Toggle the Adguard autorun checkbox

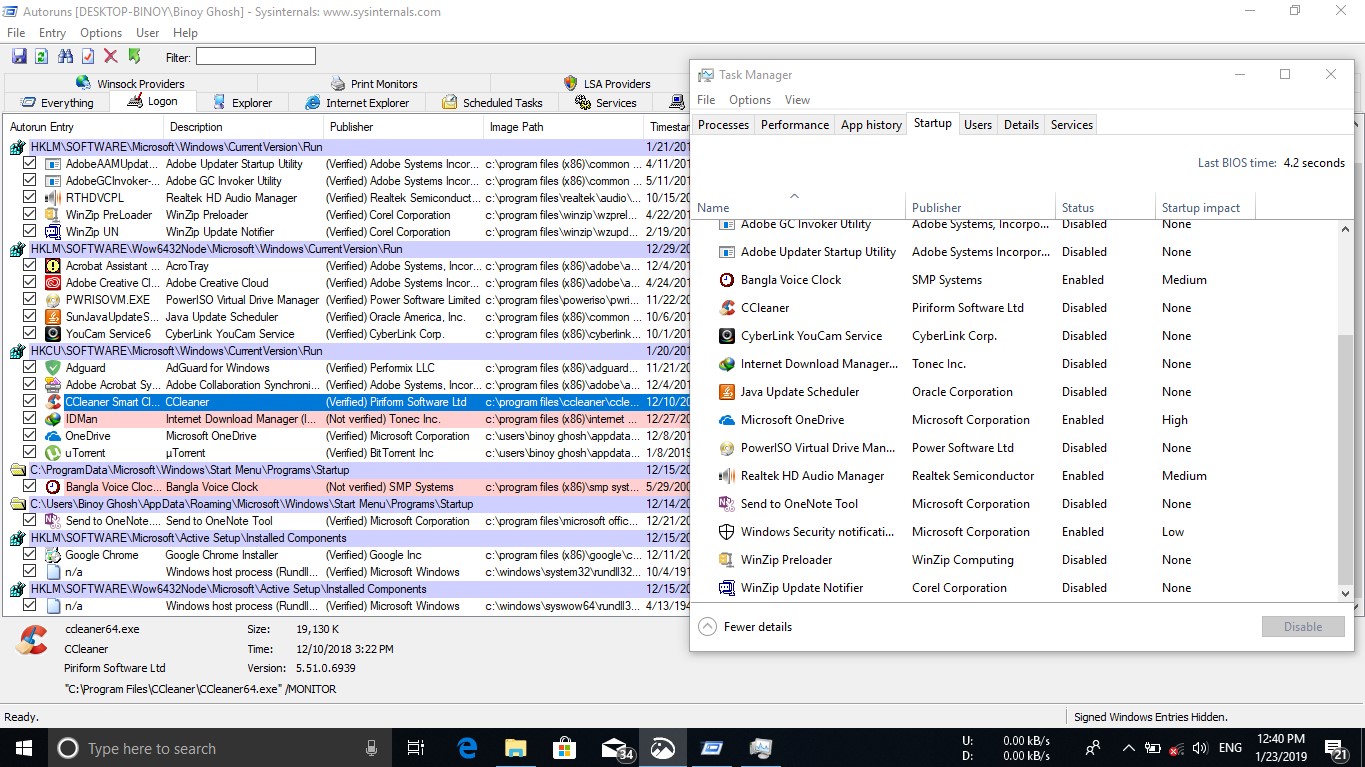click(x=30, y=368)
